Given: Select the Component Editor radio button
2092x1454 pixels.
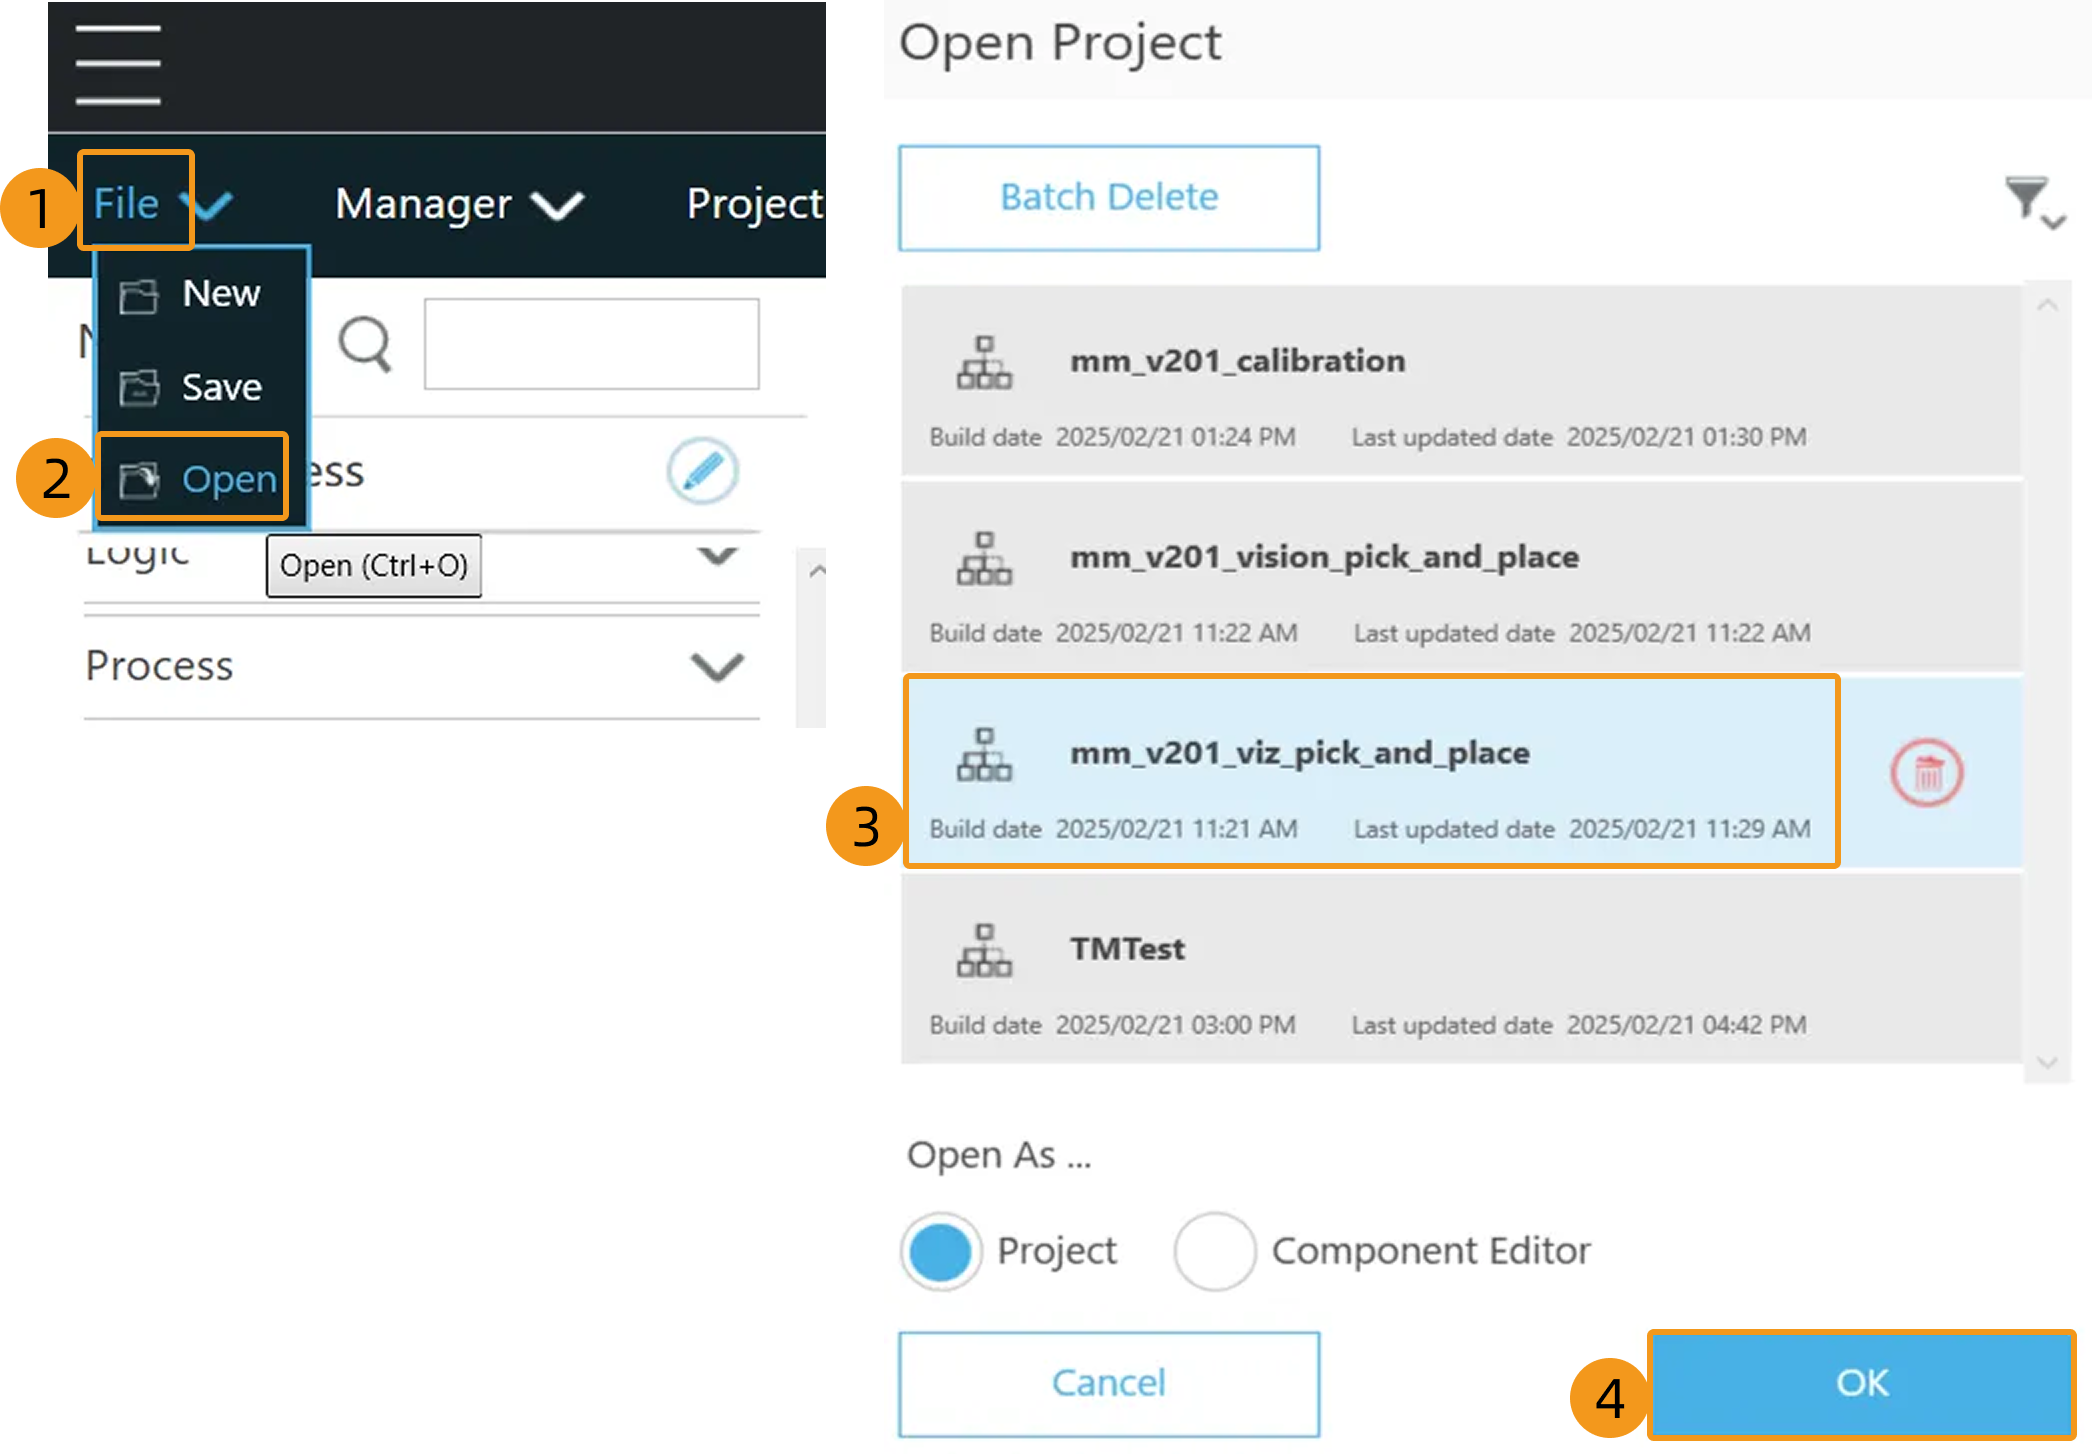Looking at the screenshot, I should (1215, 1251).
